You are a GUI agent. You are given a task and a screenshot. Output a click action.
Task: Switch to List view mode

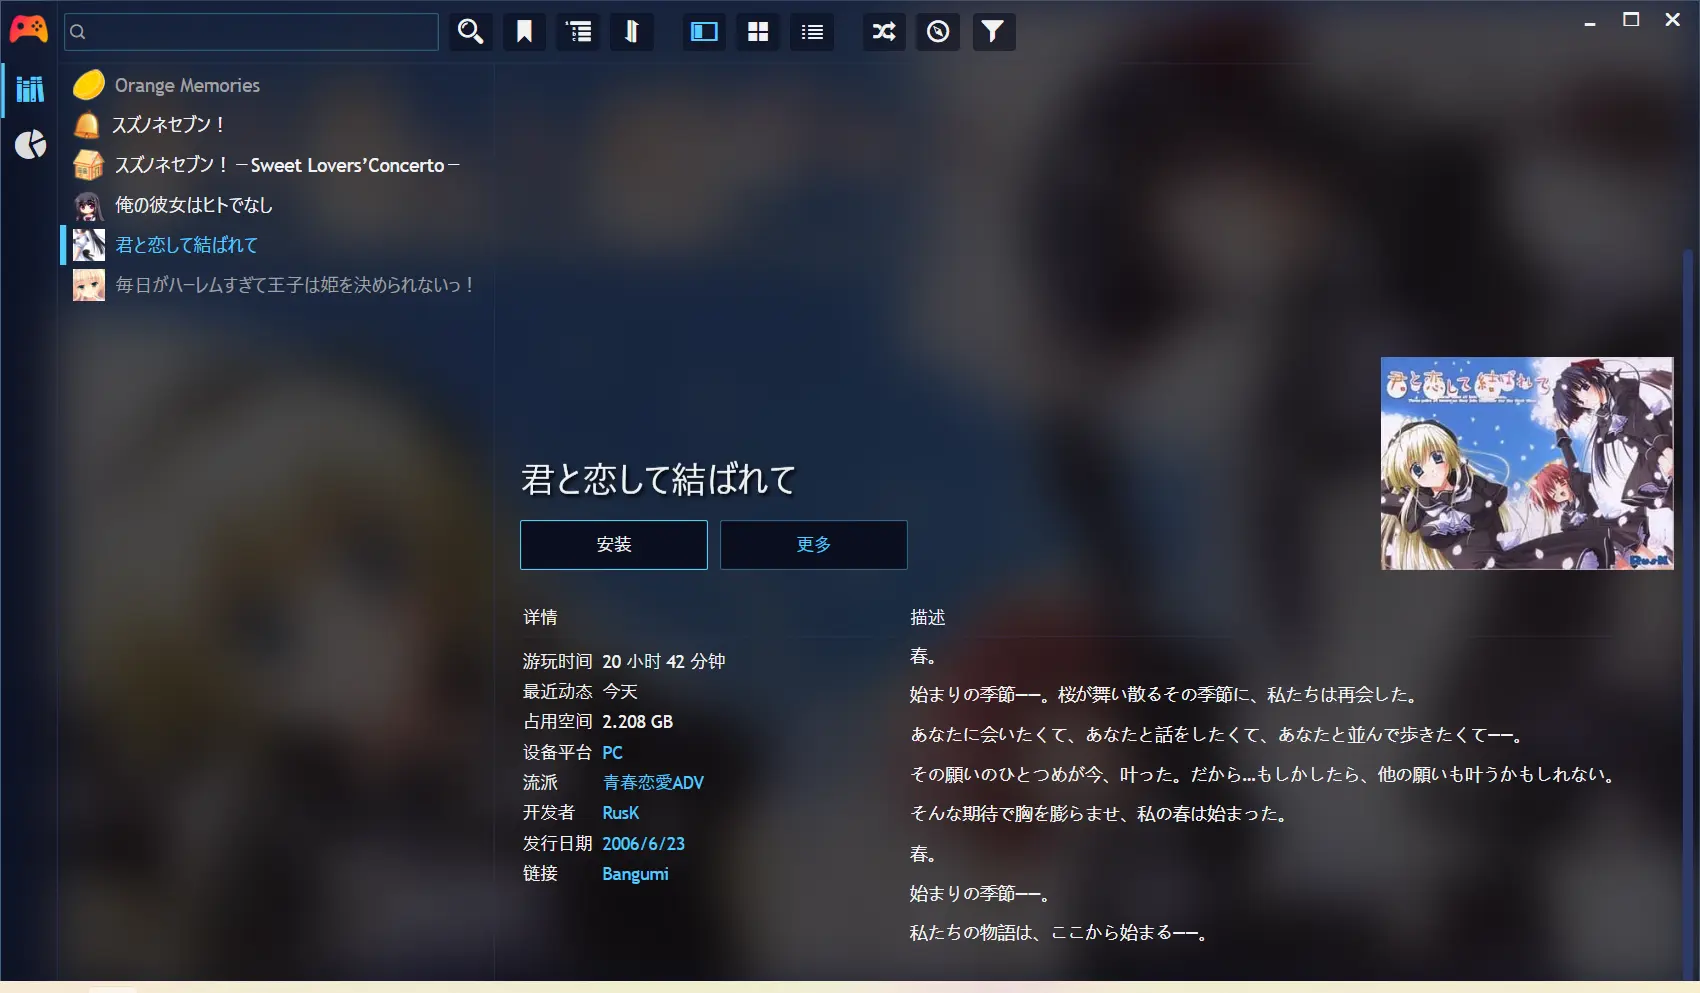click(812, 32)
